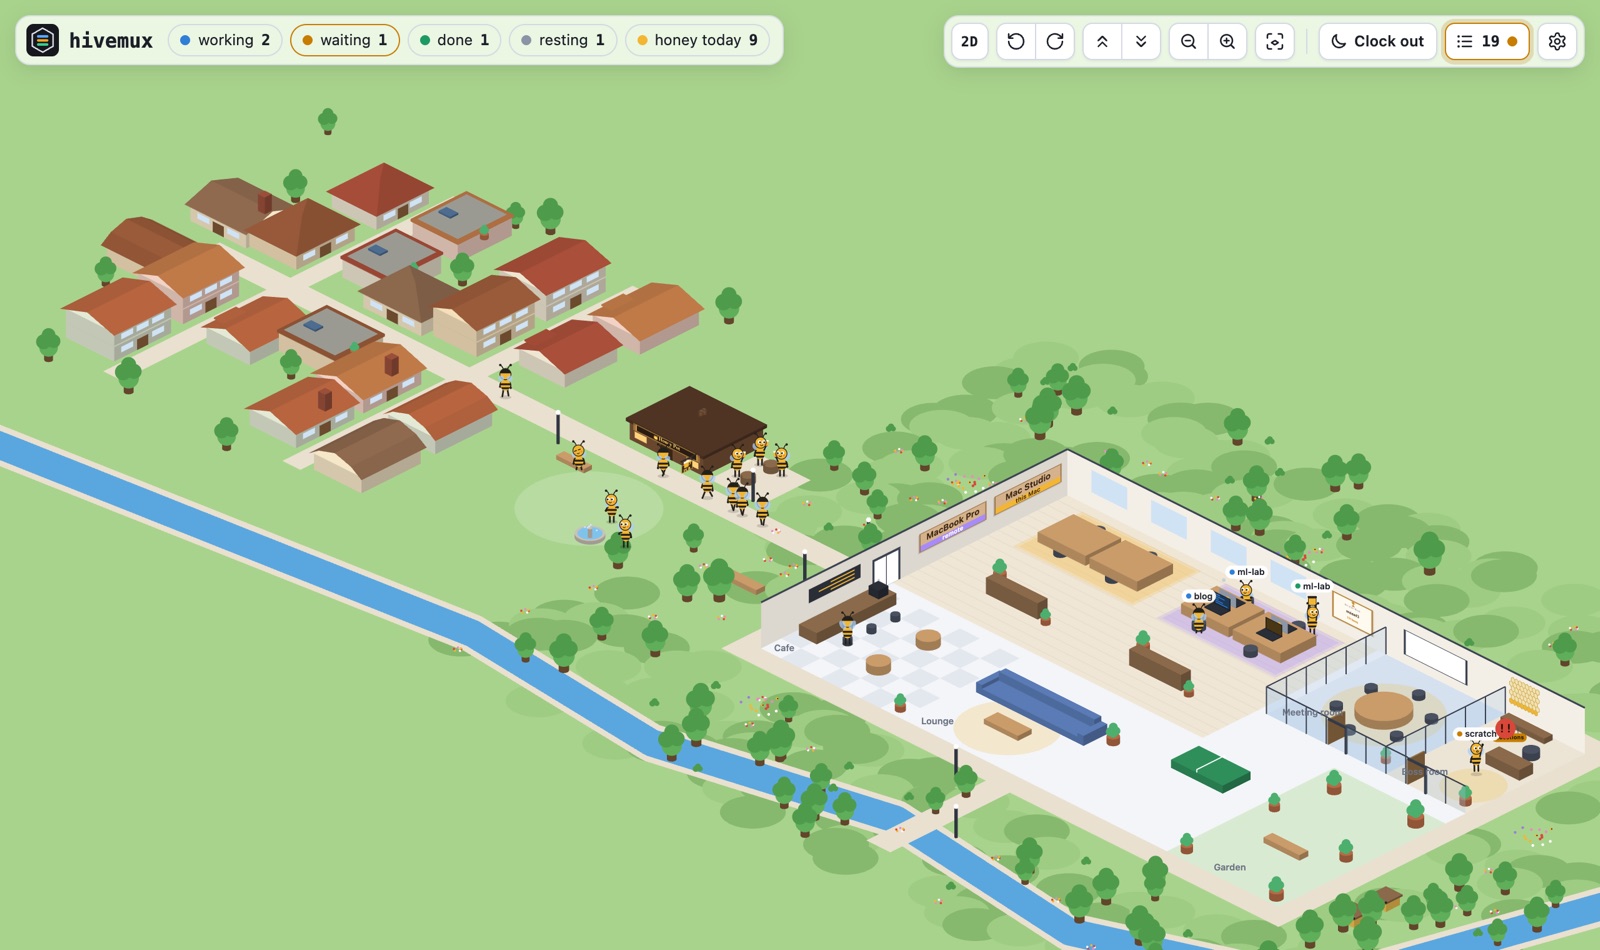The width and height of the screenshot is (1600, 950).
Task: Click the fit-to-view focus icon
Action: click(1275, 41)
